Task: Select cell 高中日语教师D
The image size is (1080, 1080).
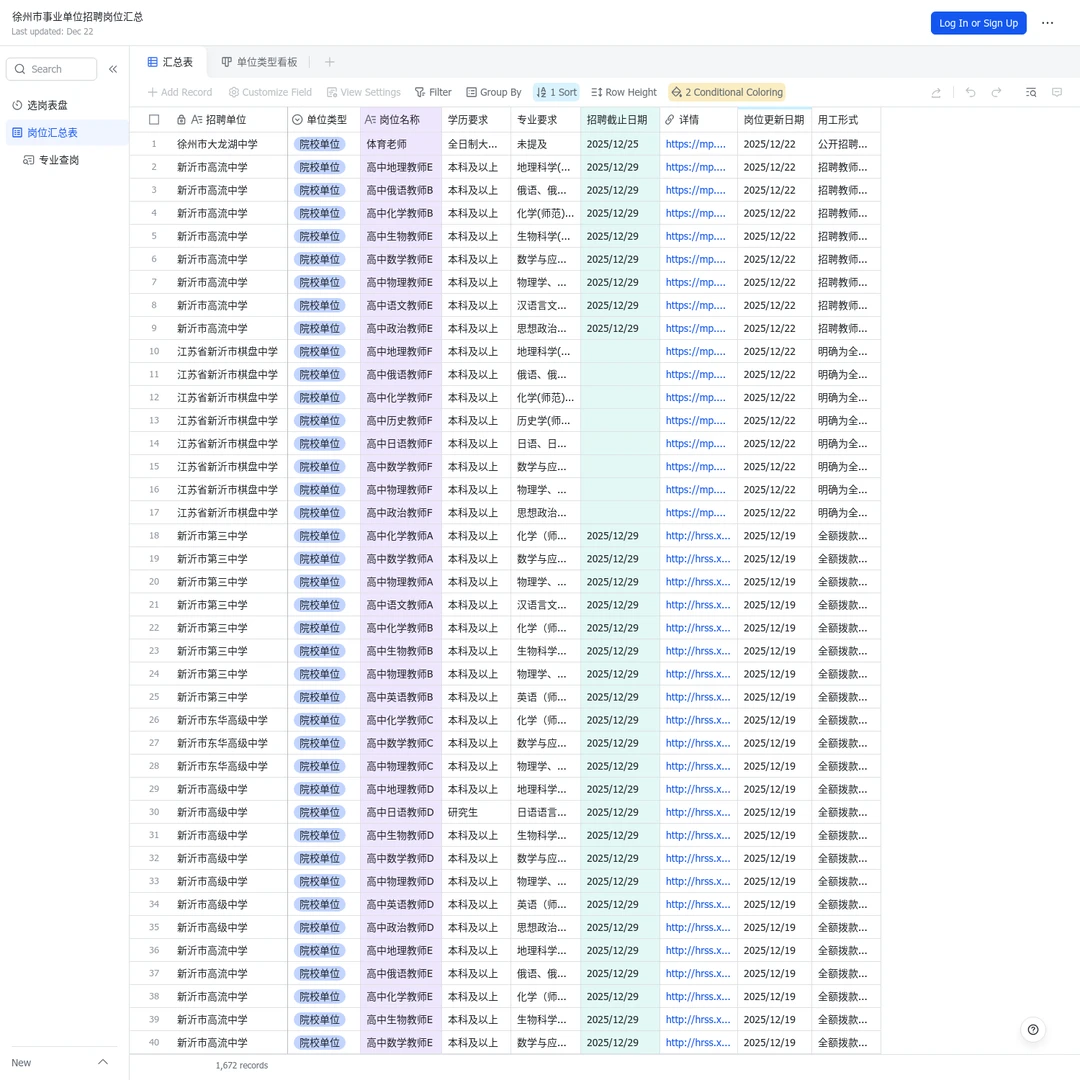Action: [401, 812]
